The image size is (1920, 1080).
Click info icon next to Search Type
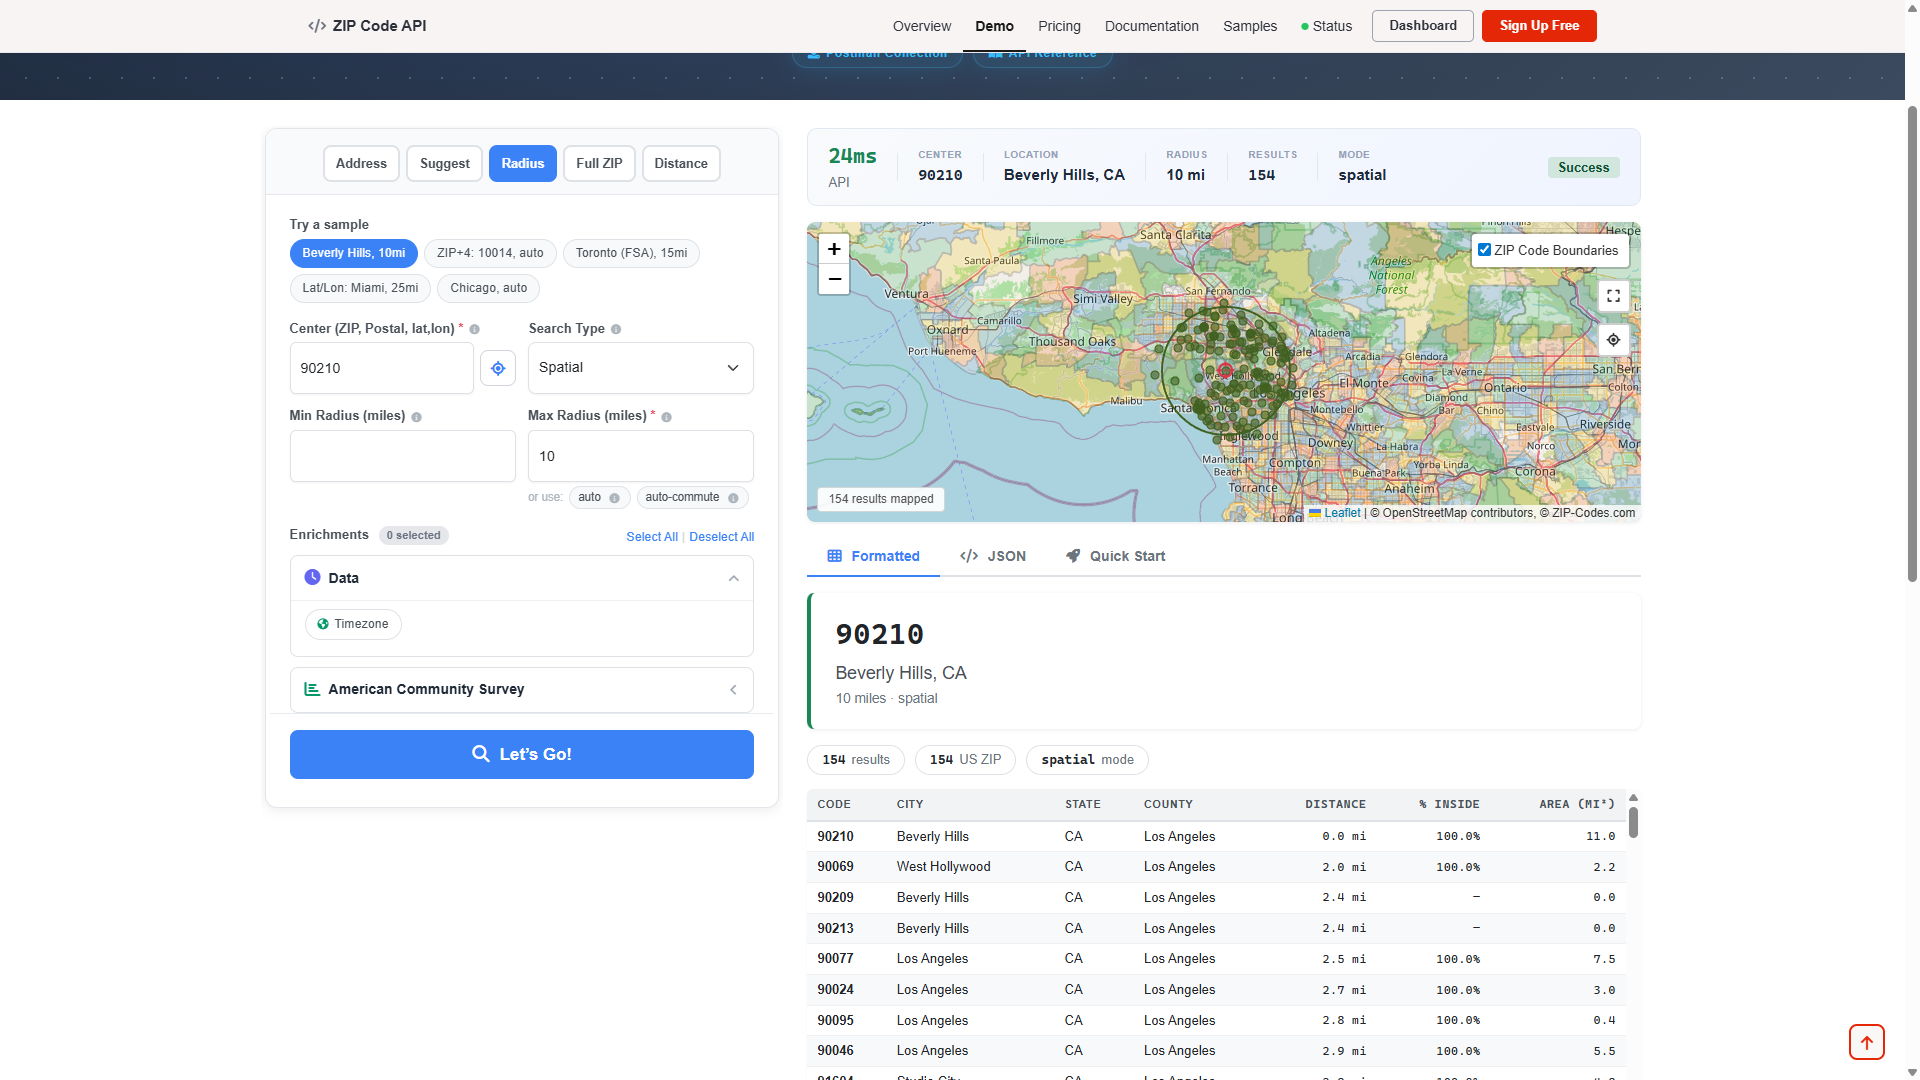[616, 329]
